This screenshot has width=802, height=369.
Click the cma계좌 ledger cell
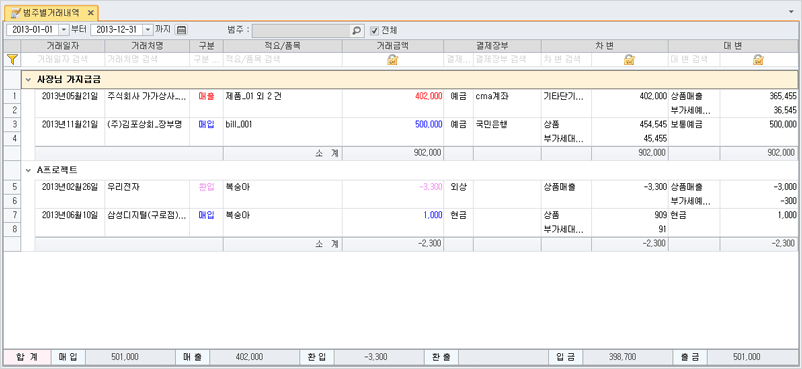(x=507, y=96)
